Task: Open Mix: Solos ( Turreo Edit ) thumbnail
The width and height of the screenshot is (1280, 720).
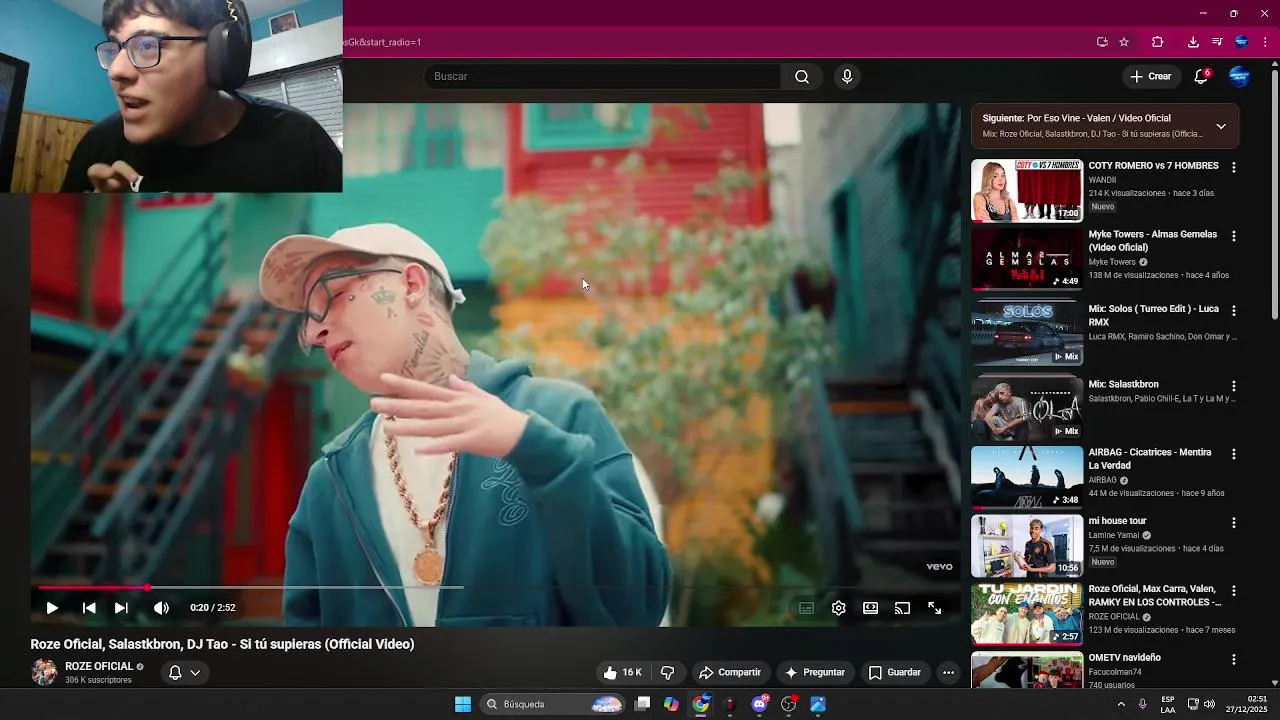Action: point(1027,334)
